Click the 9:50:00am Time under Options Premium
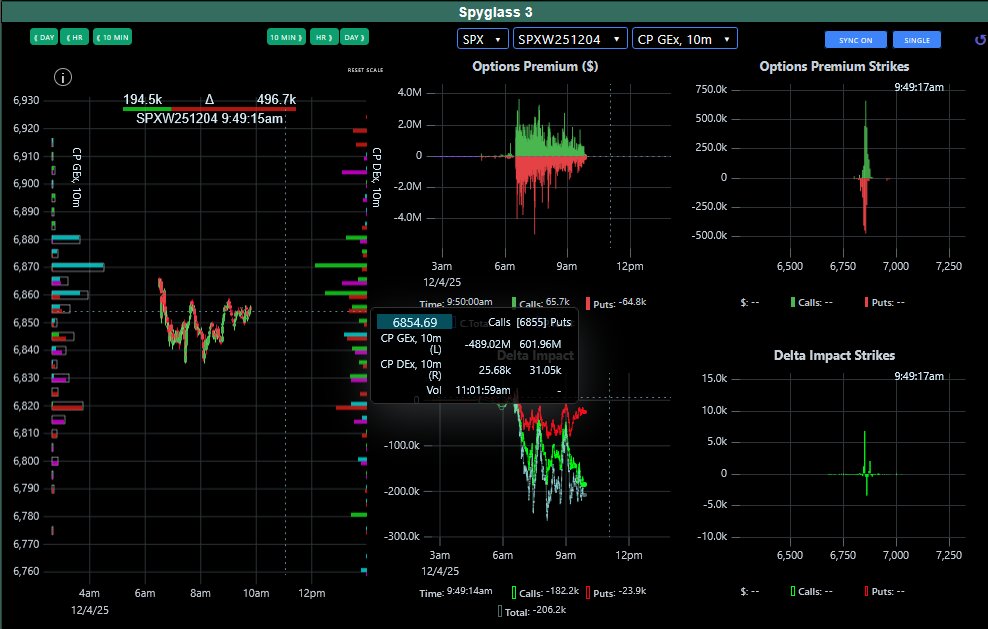This screenshot has width=988, height=629. pyautogui.click(x=469, y=302)
